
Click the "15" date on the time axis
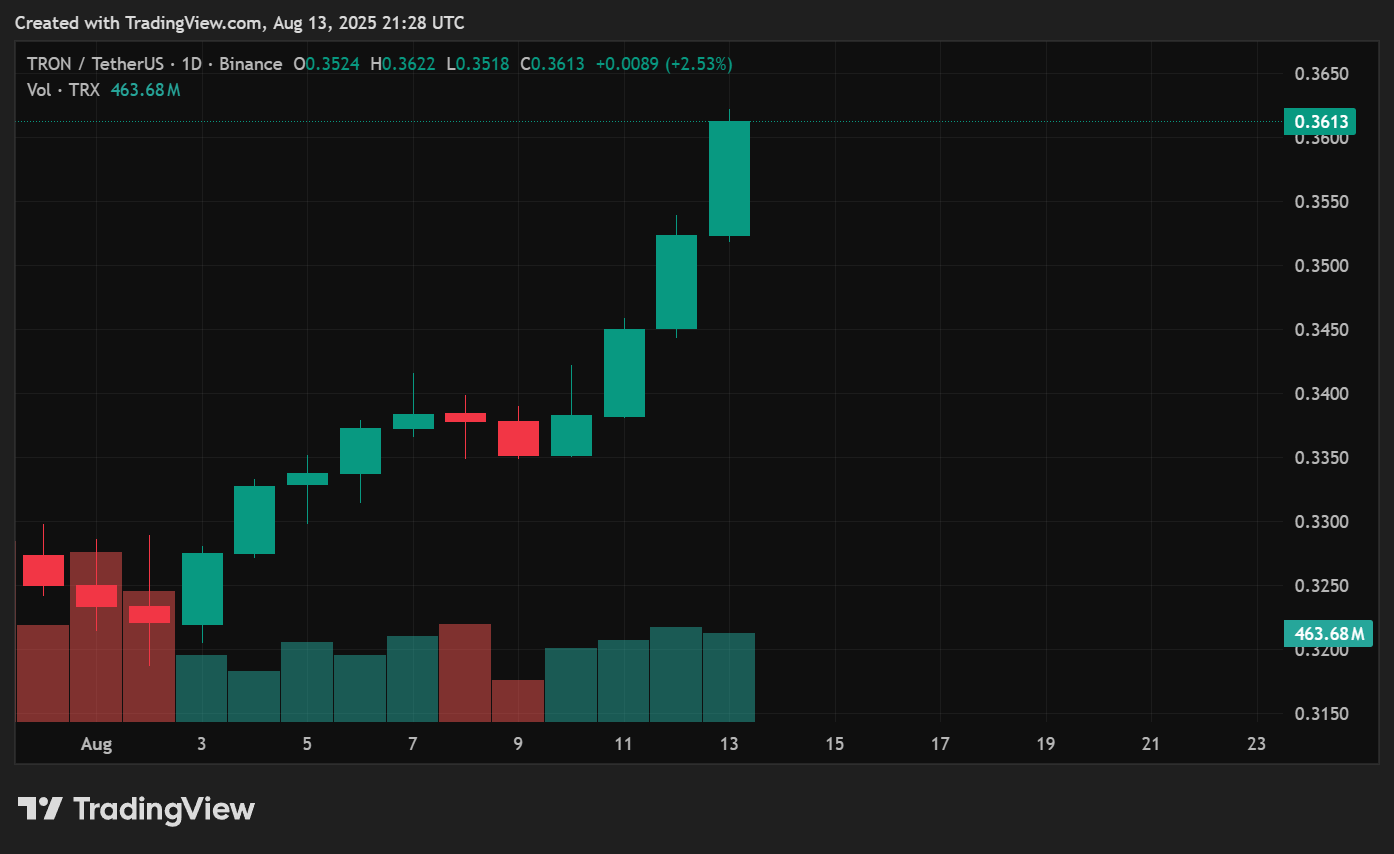tap(834, 744)
